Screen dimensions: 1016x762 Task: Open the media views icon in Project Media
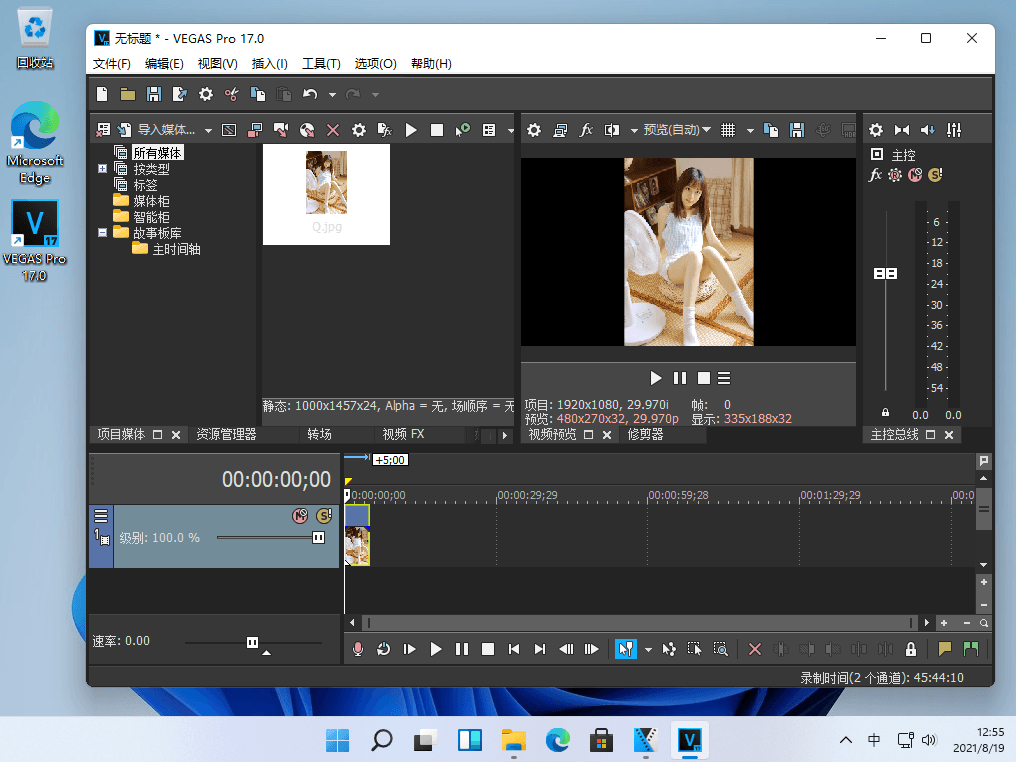(x=489, y=130)
